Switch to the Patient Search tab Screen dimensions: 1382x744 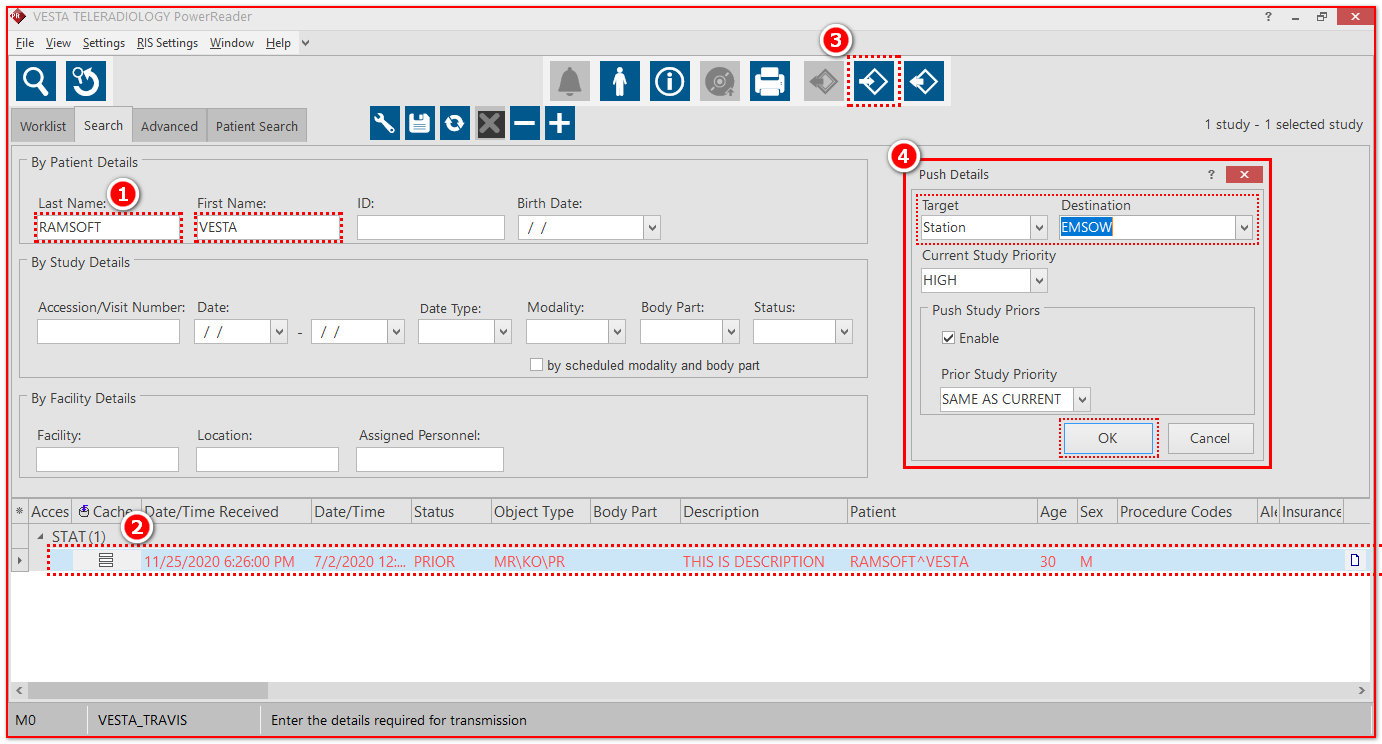click(x=257, y=126)
